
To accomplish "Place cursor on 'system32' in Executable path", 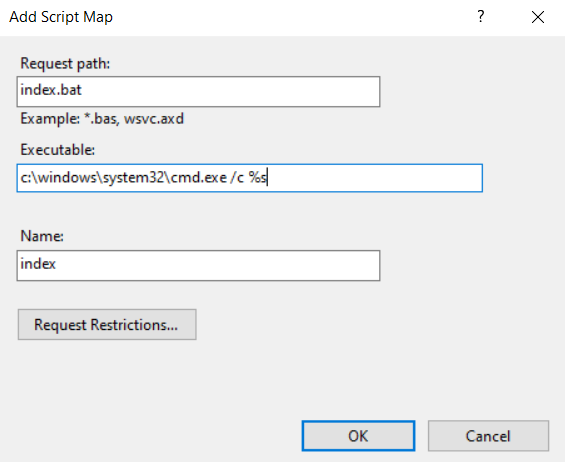I will pyautogui.click(x=134, y=177).
